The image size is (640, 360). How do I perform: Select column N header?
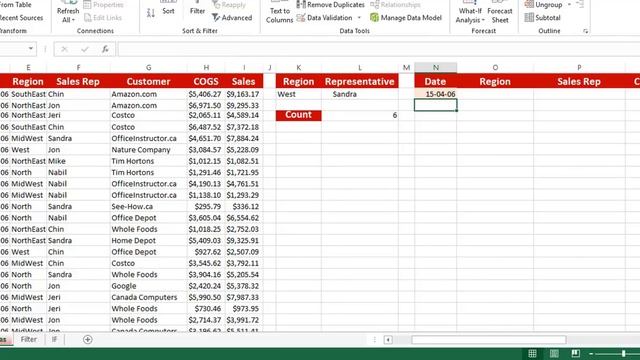[436, 67]
